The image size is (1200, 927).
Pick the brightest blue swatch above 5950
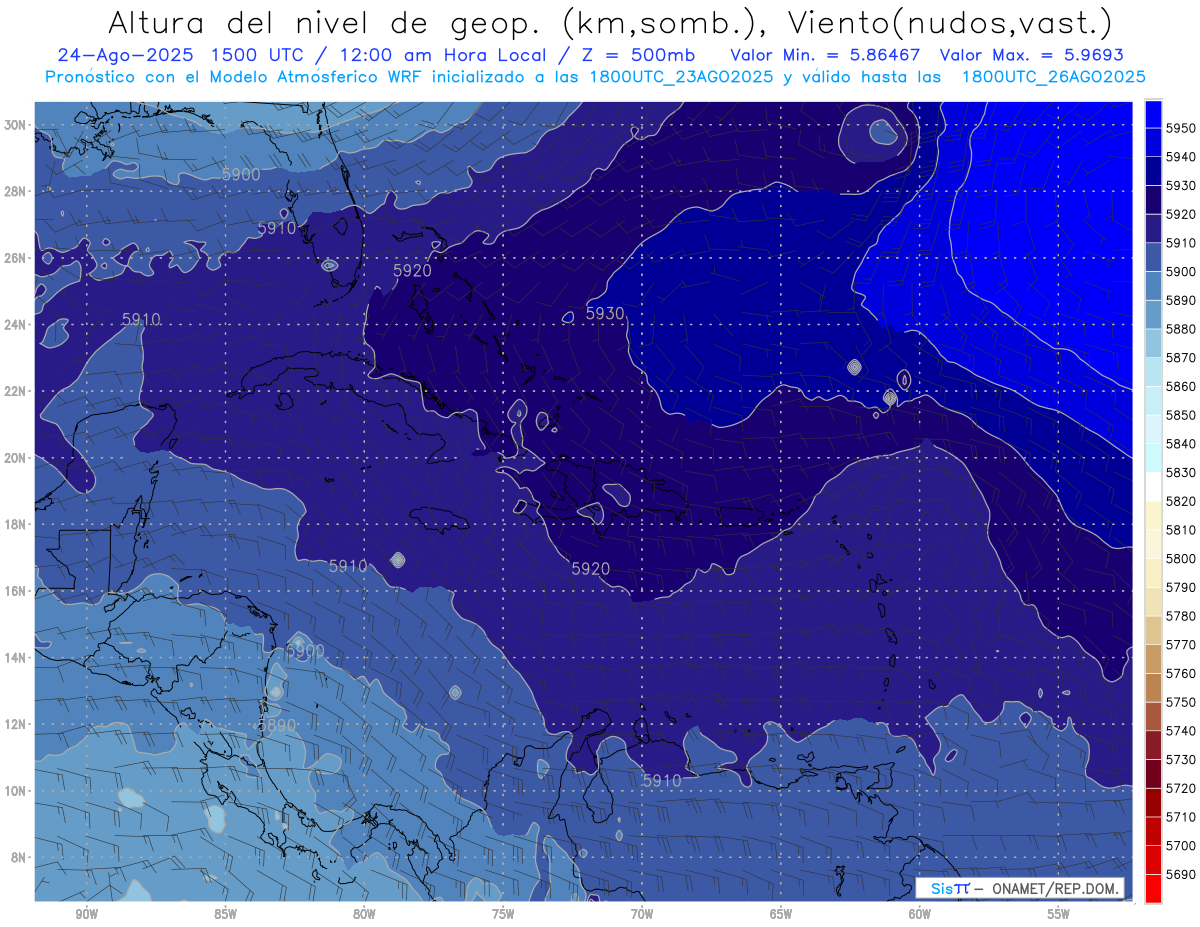pos(1153,114)
